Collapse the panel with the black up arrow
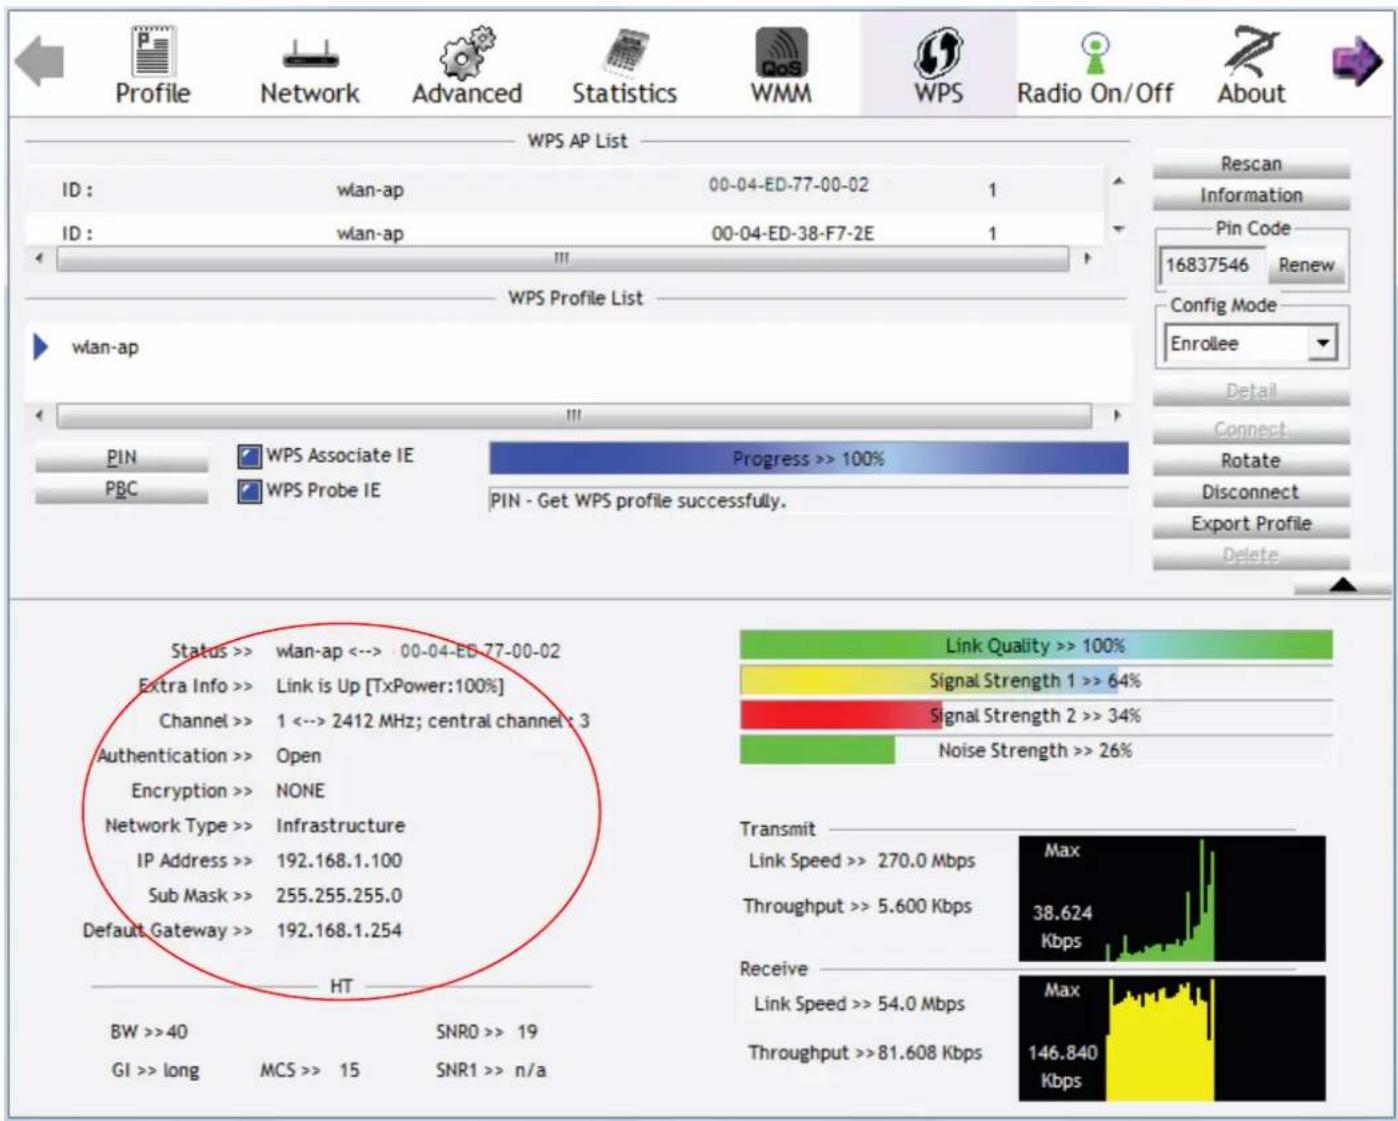This screenshot has width=1398, height=1121. (x=1343, y=584)
